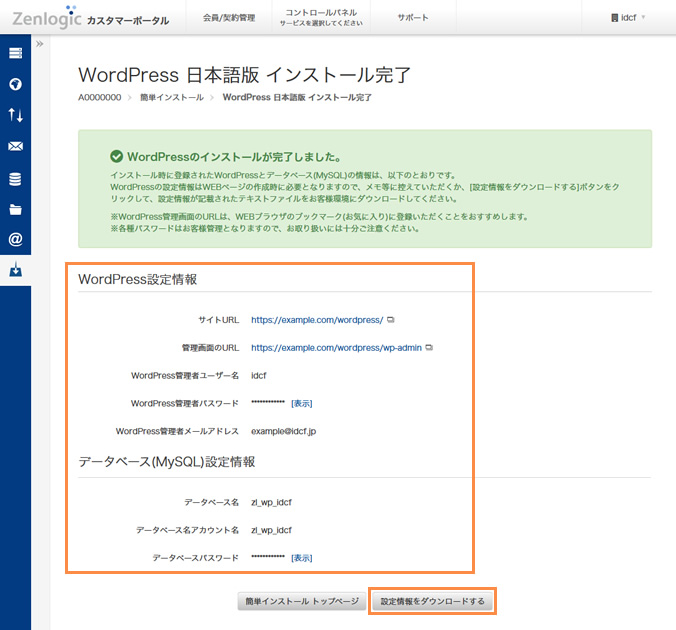This screenshot has width=676, height=630.
Task: Open the server list icon in sidebar
Action: click(16, 53)
